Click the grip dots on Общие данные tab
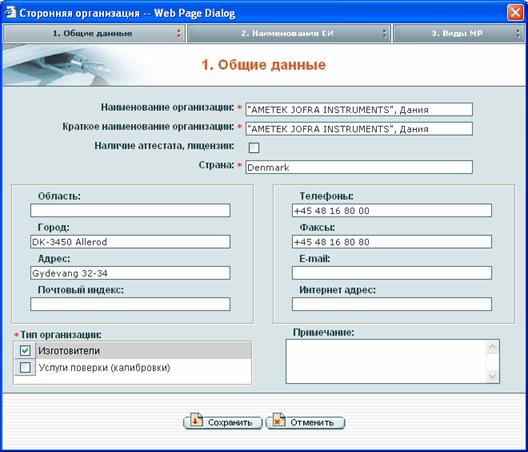The width and height of the screenshot is (528, 452). pyautogui.click(x=179, y=33)
